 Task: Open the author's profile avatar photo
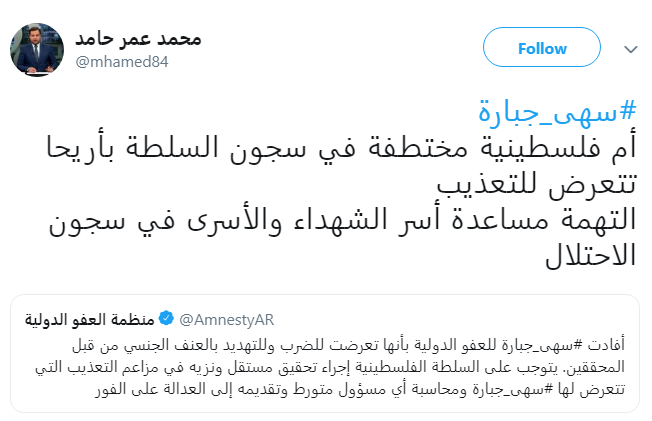(39, 48)
